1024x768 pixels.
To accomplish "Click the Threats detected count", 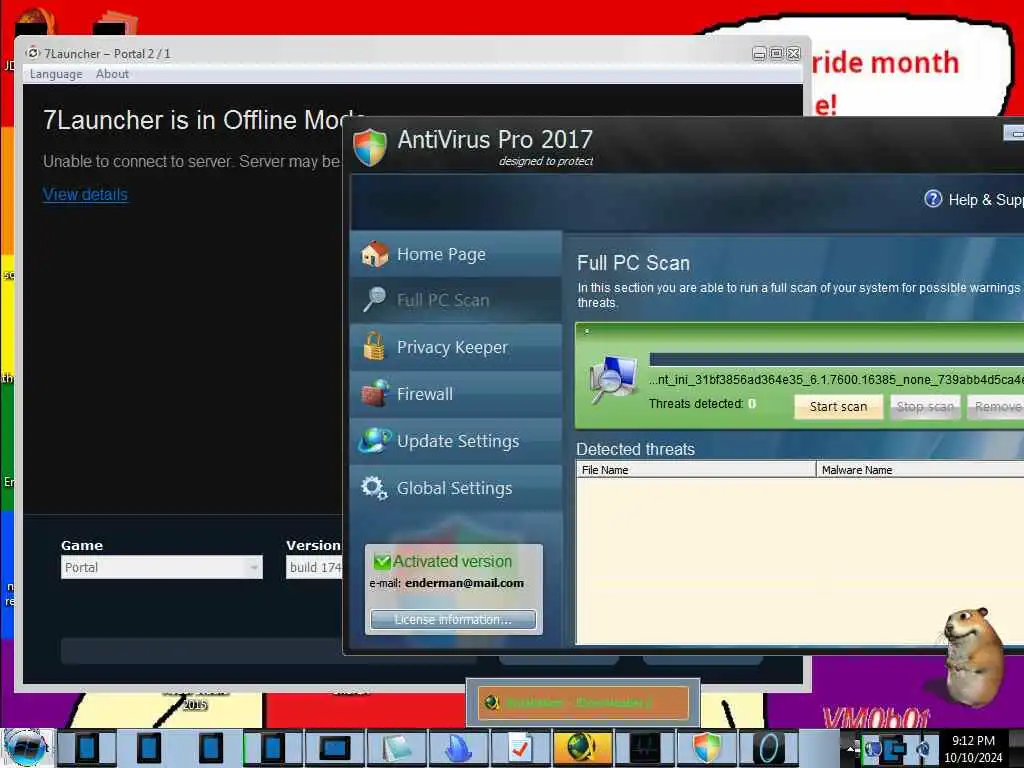I will point(752,404).
